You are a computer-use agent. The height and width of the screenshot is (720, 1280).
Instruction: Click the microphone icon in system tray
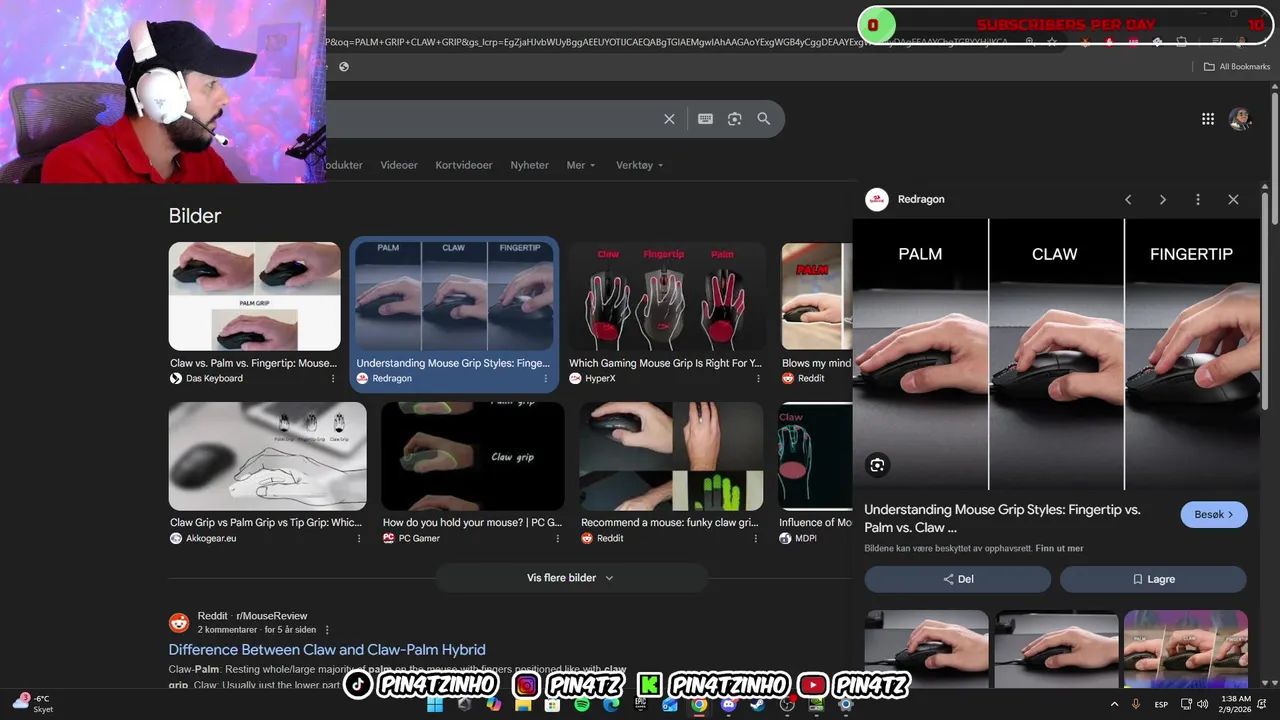click(x=1136, y=705)
